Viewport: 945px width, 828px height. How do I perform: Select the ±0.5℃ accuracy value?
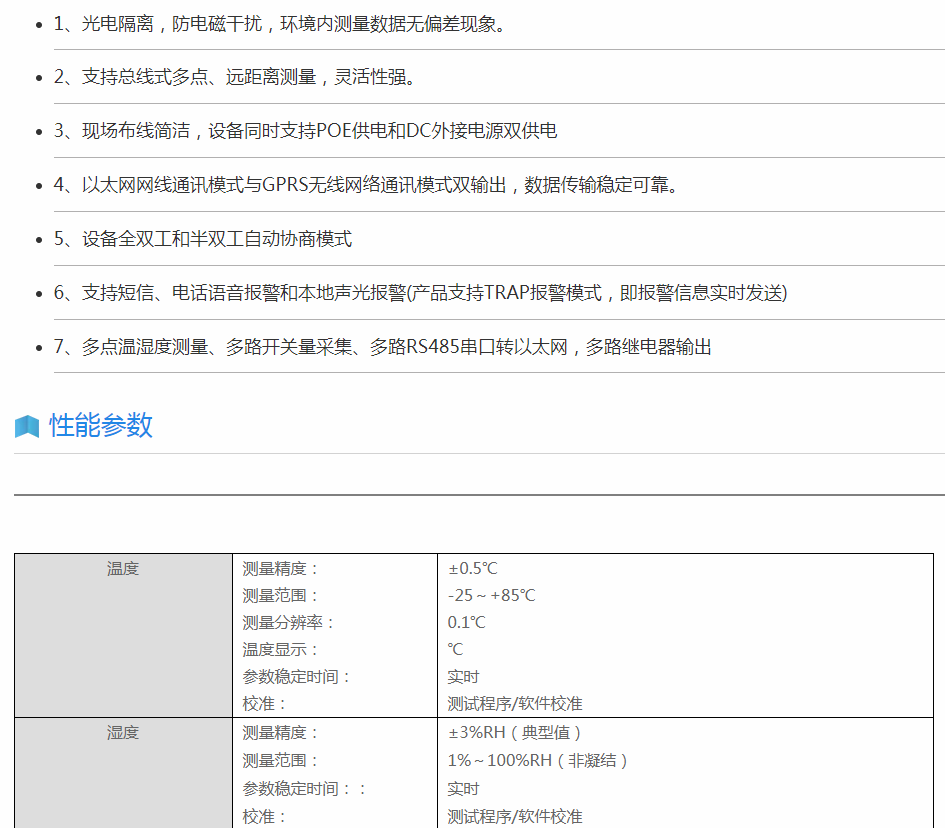[x=473, y=569]
